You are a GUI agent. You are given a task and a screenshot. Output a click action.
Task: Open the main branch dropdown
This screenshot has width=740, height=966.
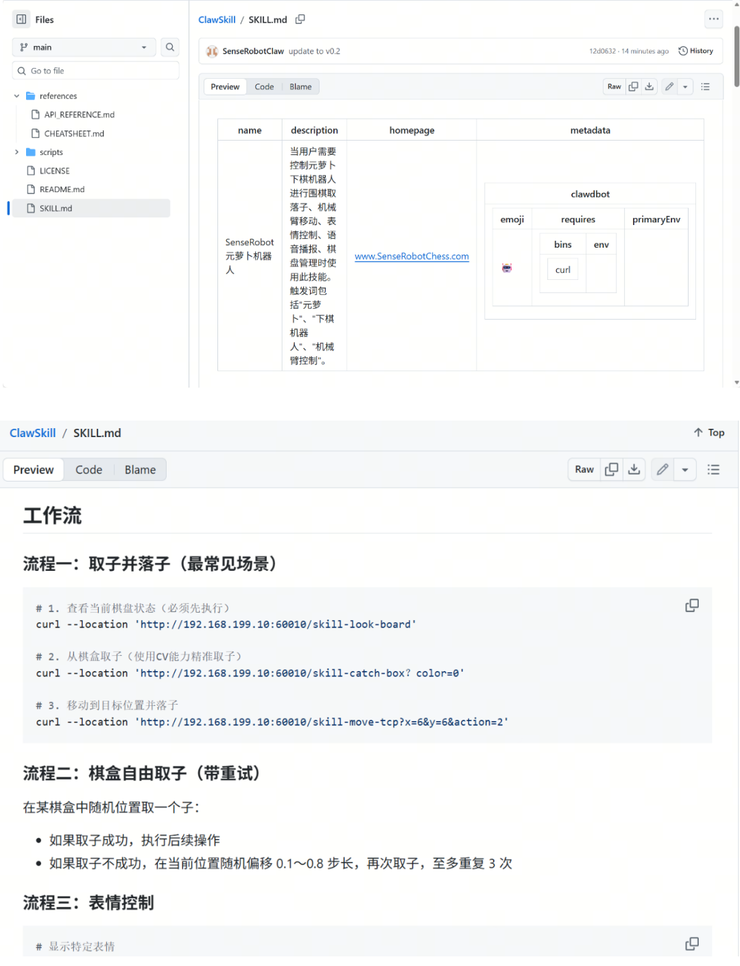tap(84, 47)
